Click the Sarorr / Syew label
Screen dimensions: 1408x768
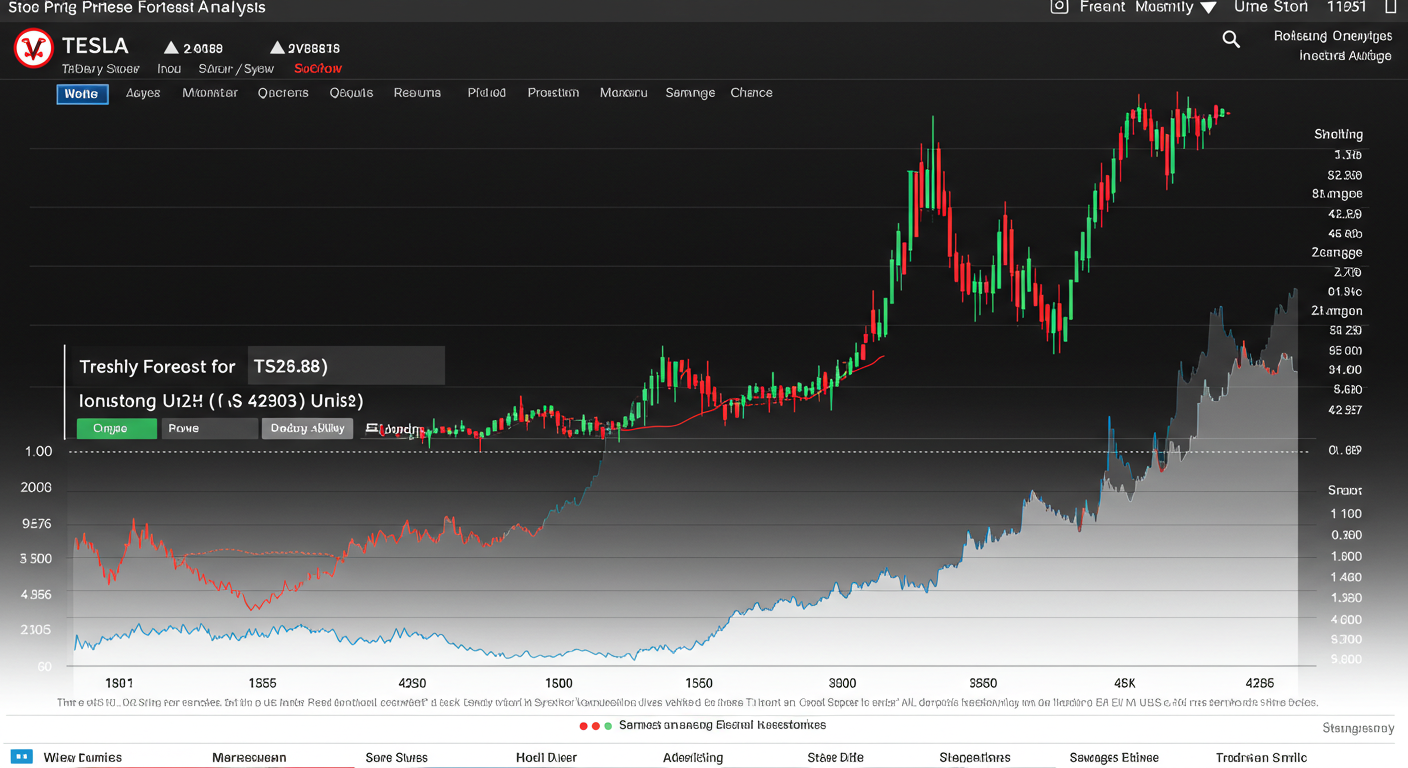[x=236, y=69]
